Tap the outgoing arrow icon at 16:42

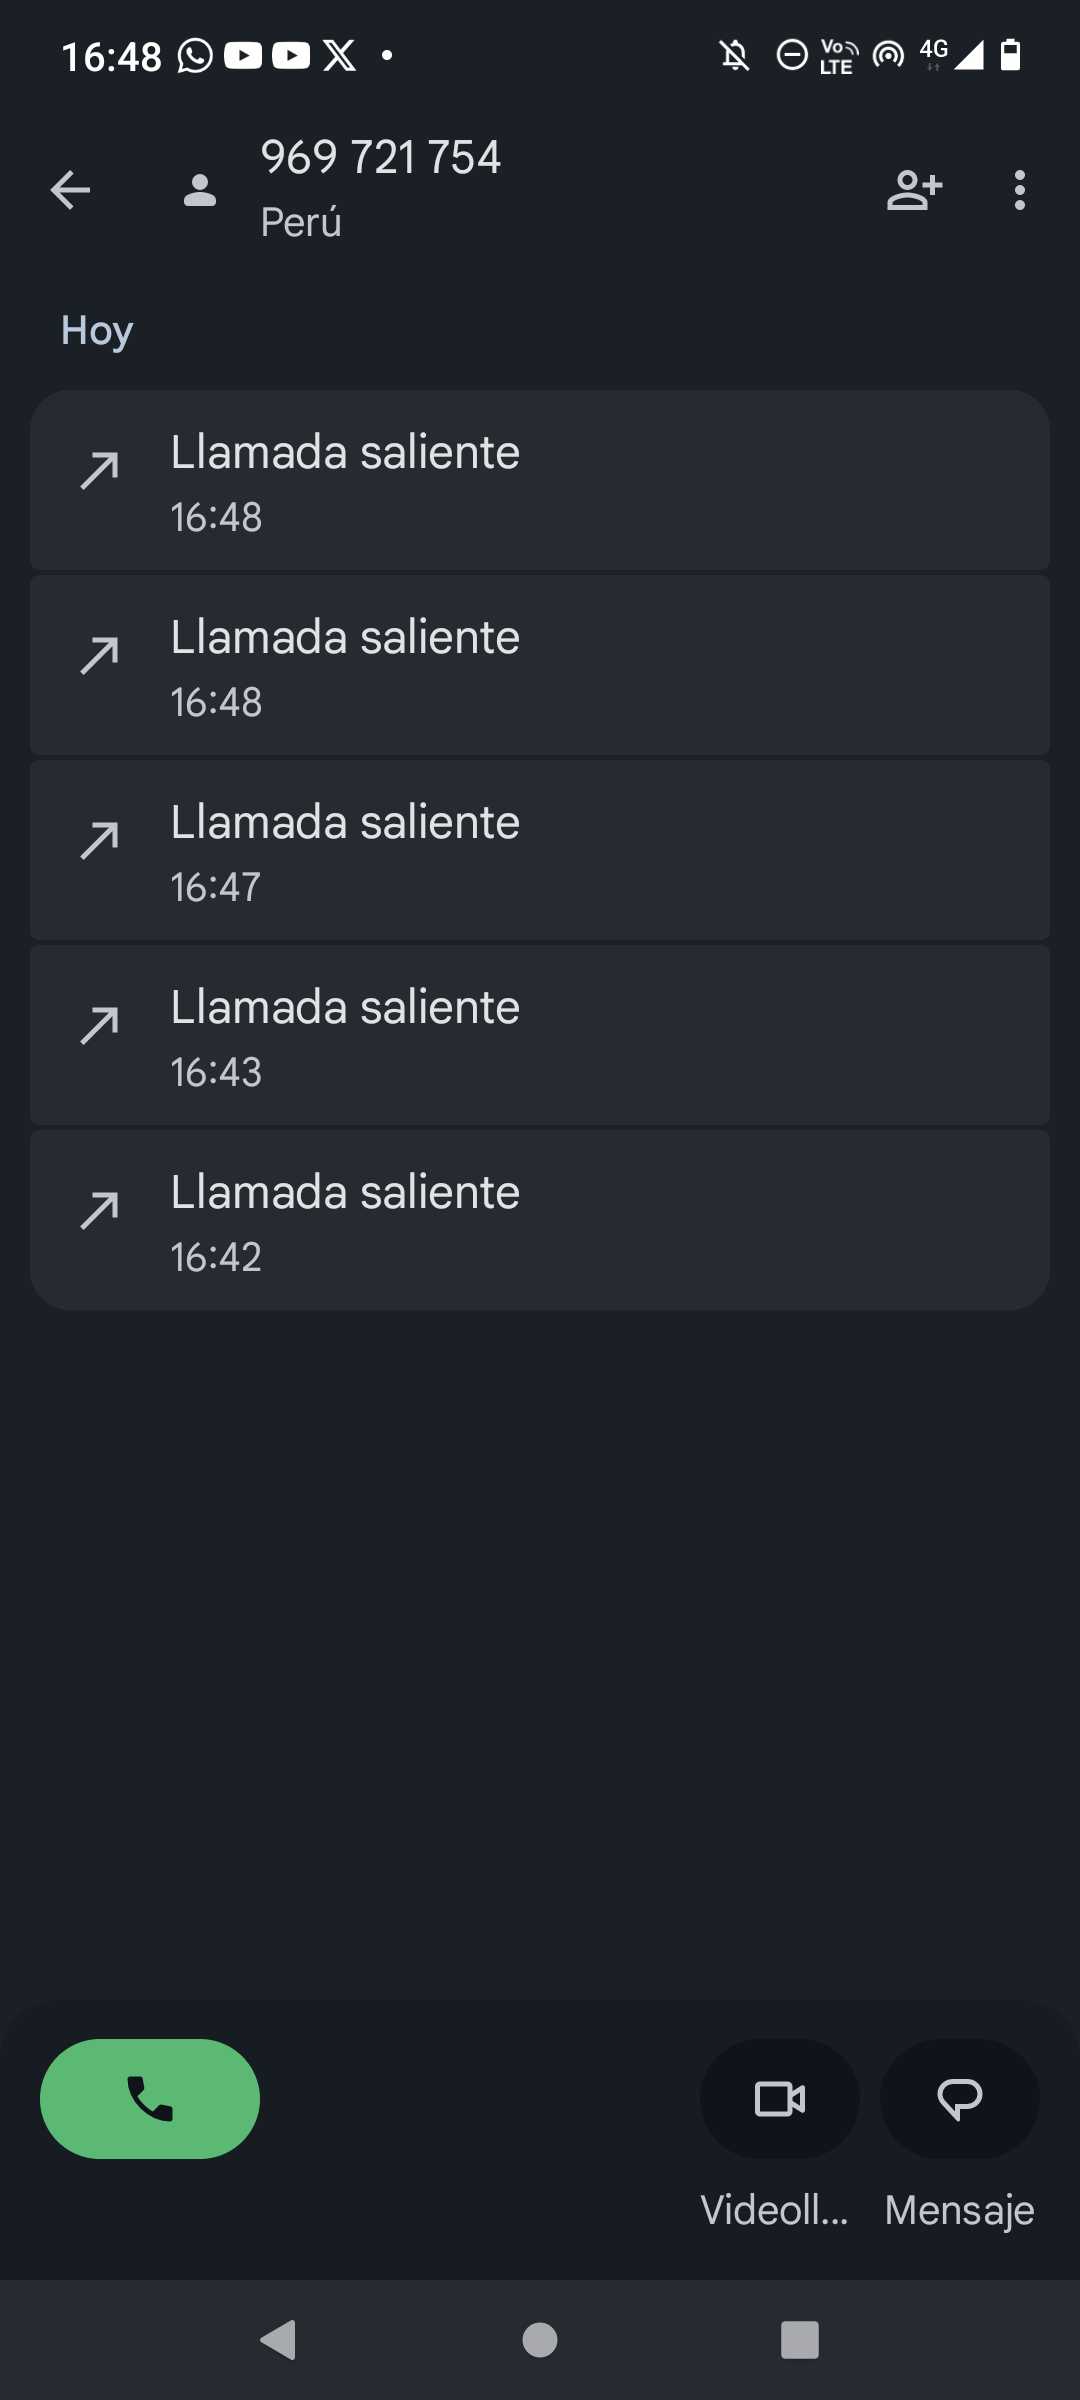coord(100,1210)
